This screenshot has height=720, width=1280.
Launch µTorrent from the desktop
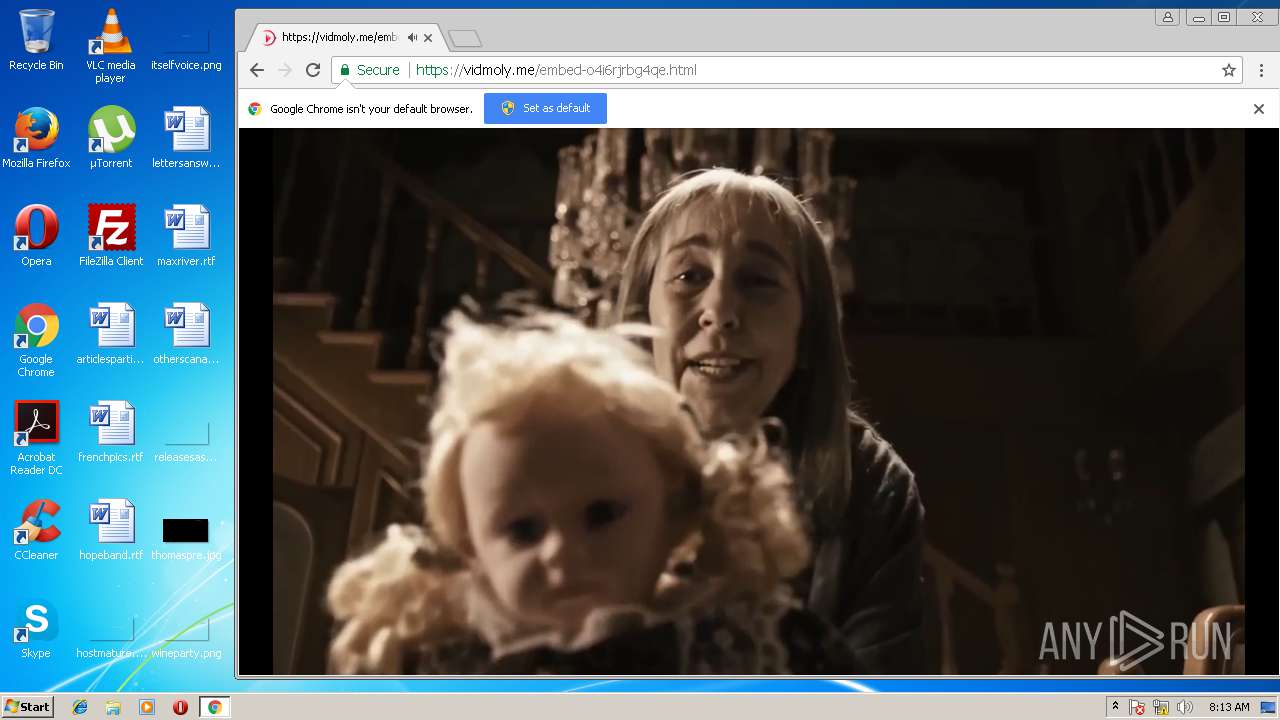(110, 138)
